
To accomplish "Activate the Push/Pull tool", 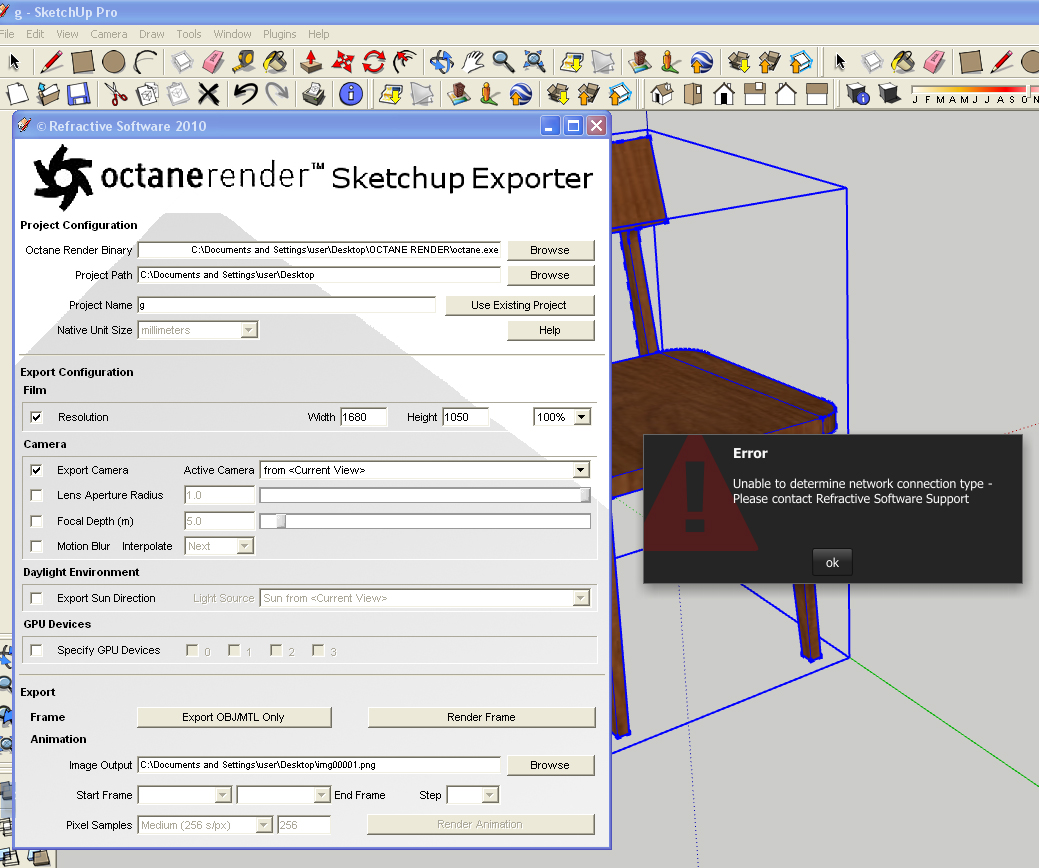I will (x=310, y=62).
